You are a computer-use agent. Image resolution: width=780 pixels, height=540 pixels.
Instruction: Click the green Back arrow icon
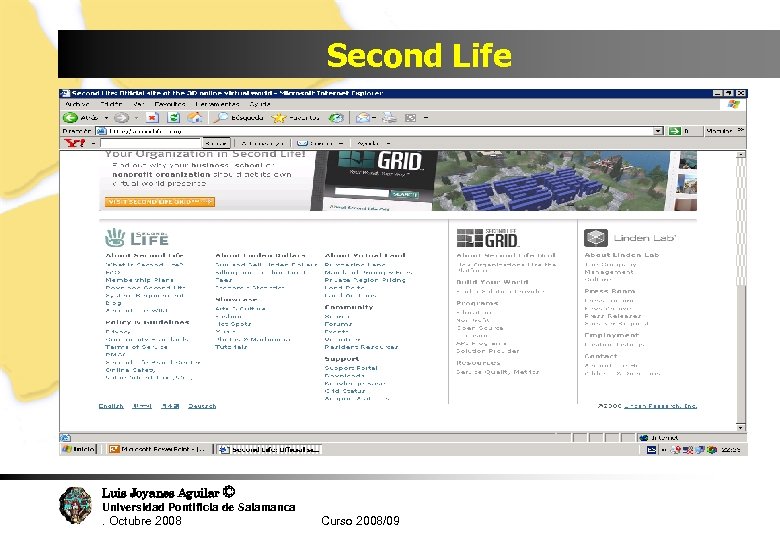pos(70,117)
